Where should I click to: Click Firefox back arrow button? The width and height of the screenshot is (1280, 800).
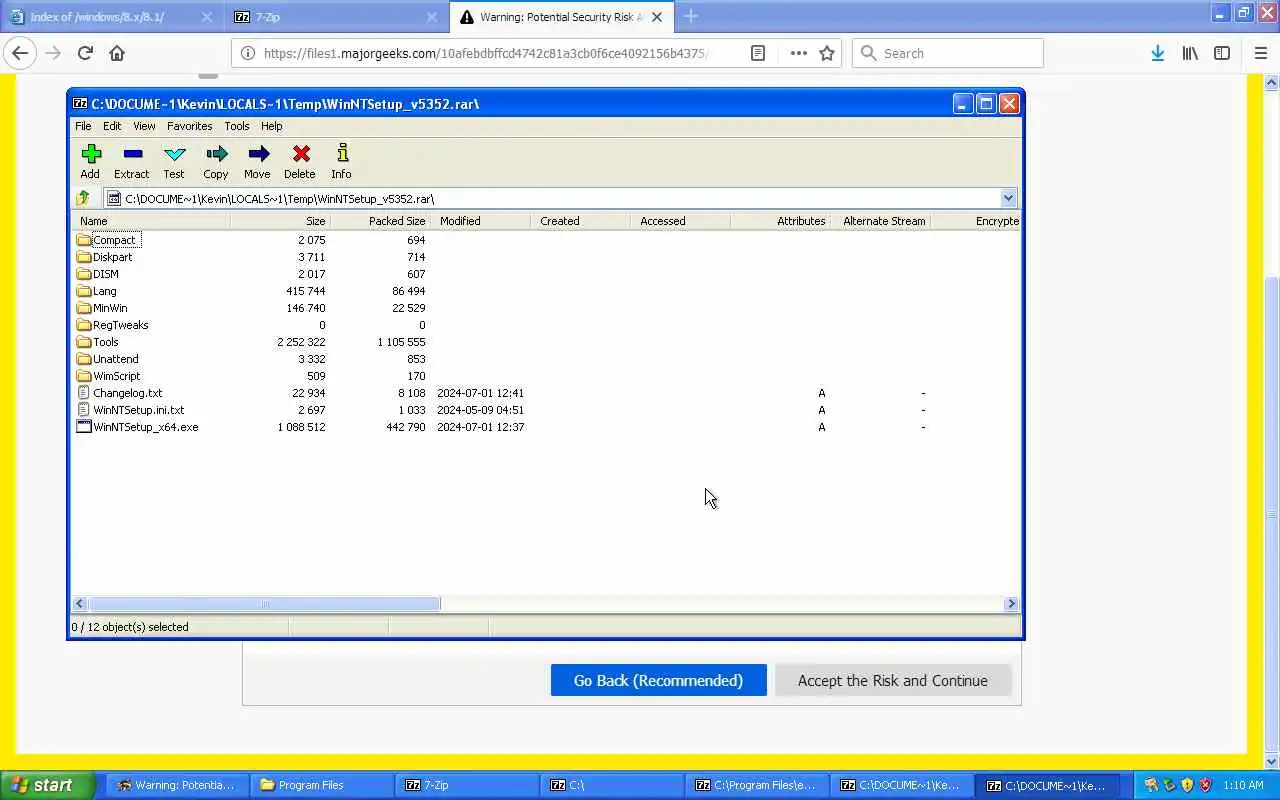(x=20, y=53)
